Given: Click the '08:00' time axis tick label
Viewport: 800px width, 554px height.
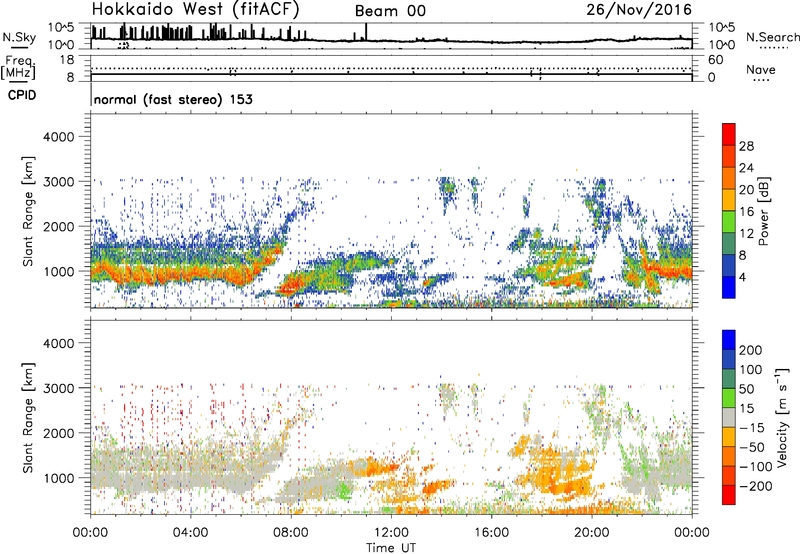Looking at the screenshot, I should [291, 533].
